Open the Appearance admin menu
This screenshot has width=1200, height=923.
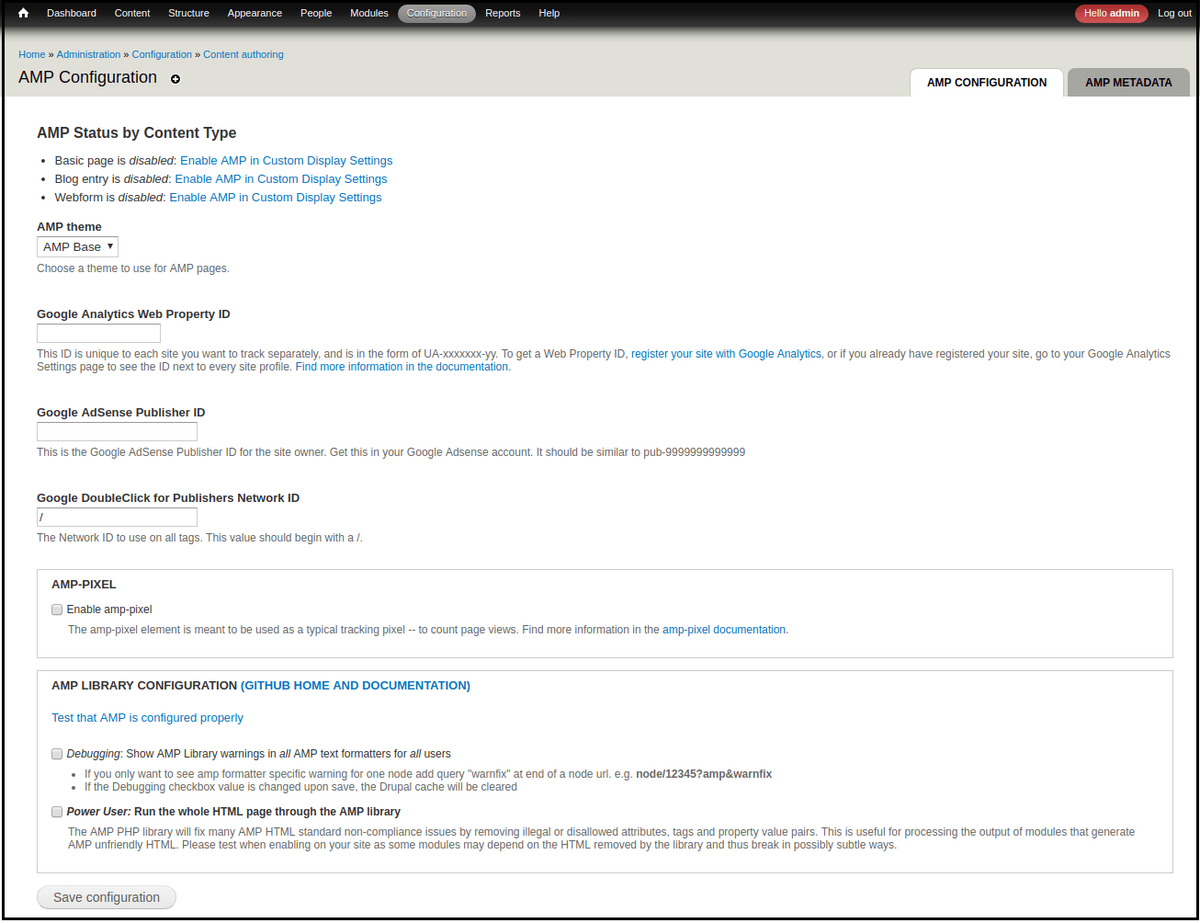255,13
